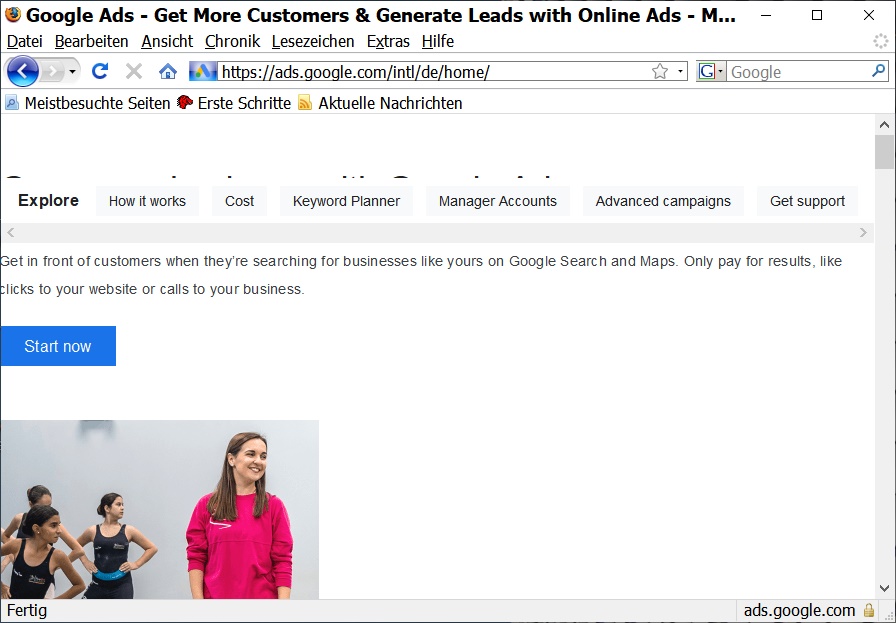Open the Keyword Planner link
The height and width of the screenshot is (623, 896).
pos(346,201)
